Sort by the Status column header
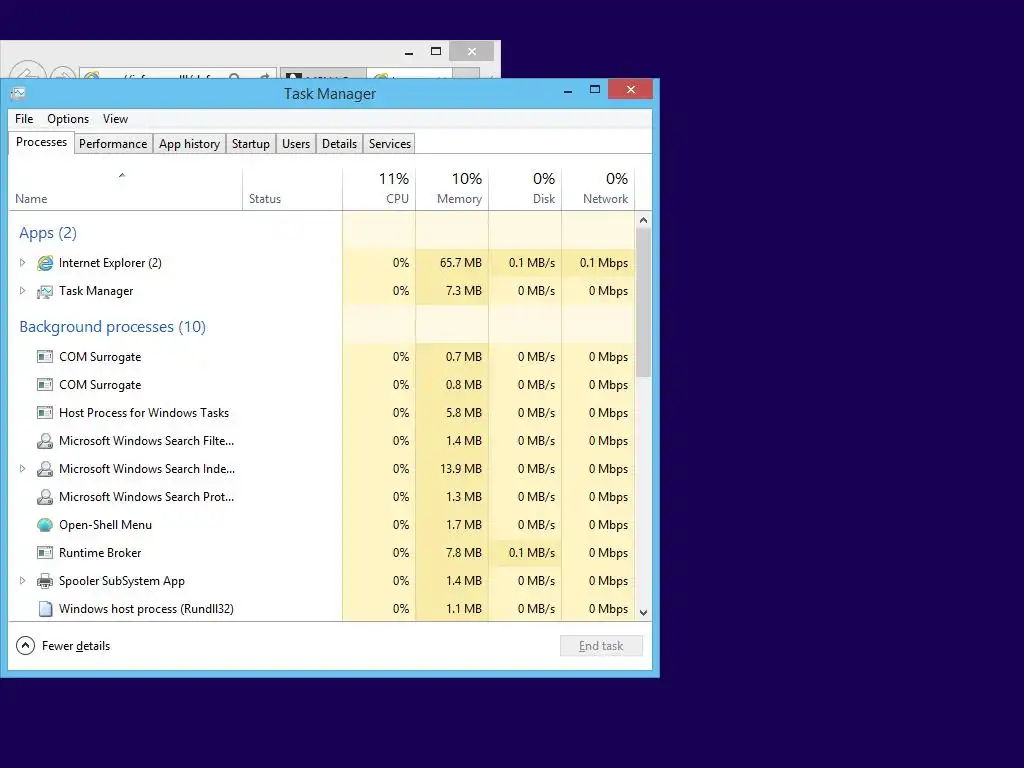Image resolution: width=1024 pixels, height=768 pixels. coord(293,189)
